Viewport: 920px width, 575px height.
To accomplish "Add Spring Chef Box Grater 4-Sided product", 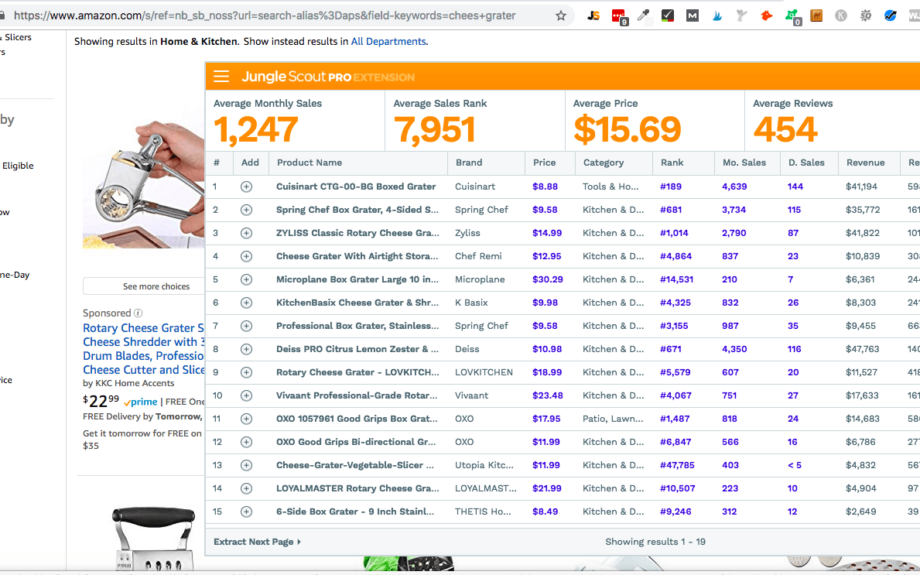I will tap(246, 210).
